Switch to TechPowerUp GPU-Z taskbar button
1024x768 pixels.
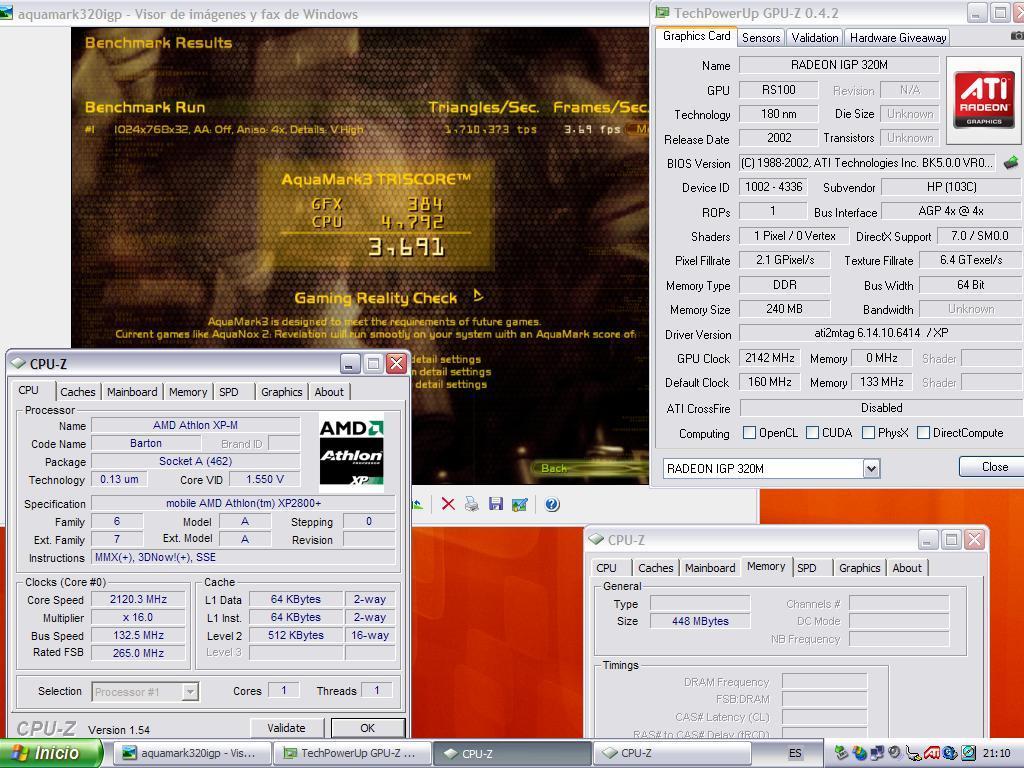tap(352, 753)
